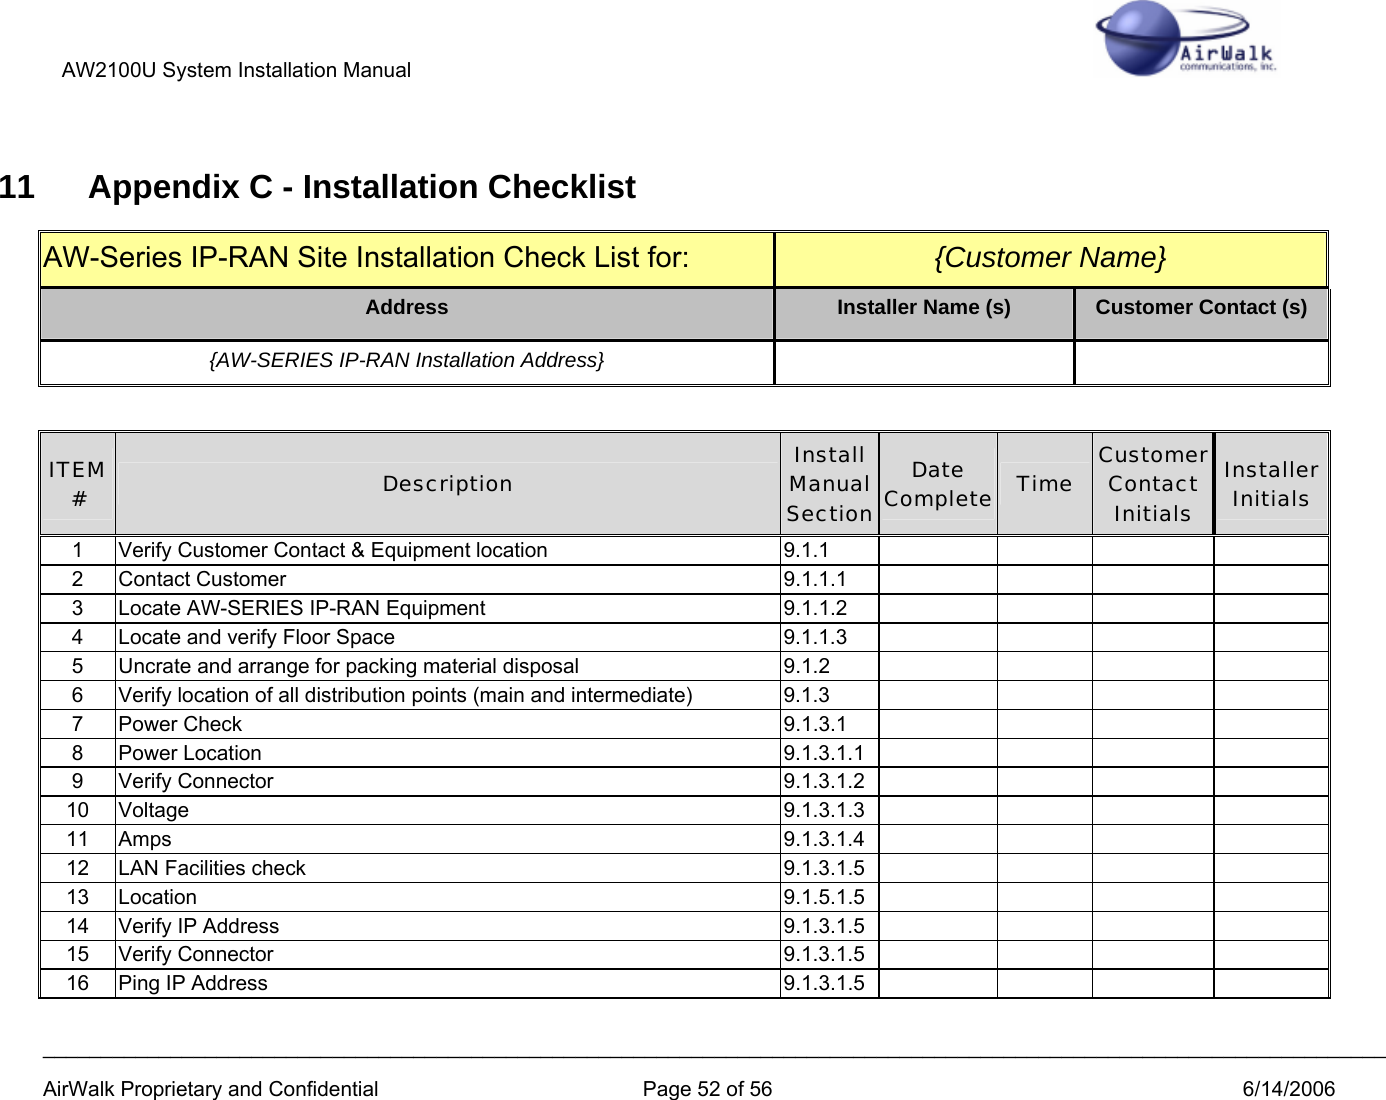Click the 'Installer Name (s)' header cell
This screenshot has width=1386, height=1100.
point(924,313)
